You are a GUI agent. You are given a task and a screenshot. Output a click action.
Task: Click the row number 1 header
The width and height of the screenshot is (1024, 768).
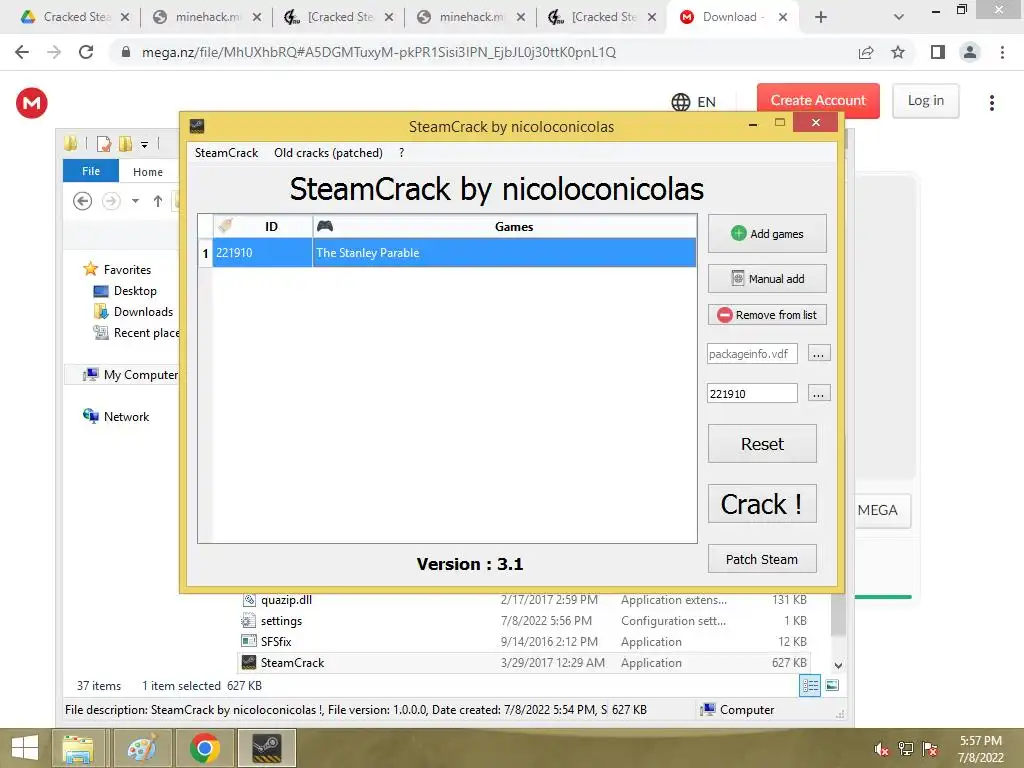(205, 253)
